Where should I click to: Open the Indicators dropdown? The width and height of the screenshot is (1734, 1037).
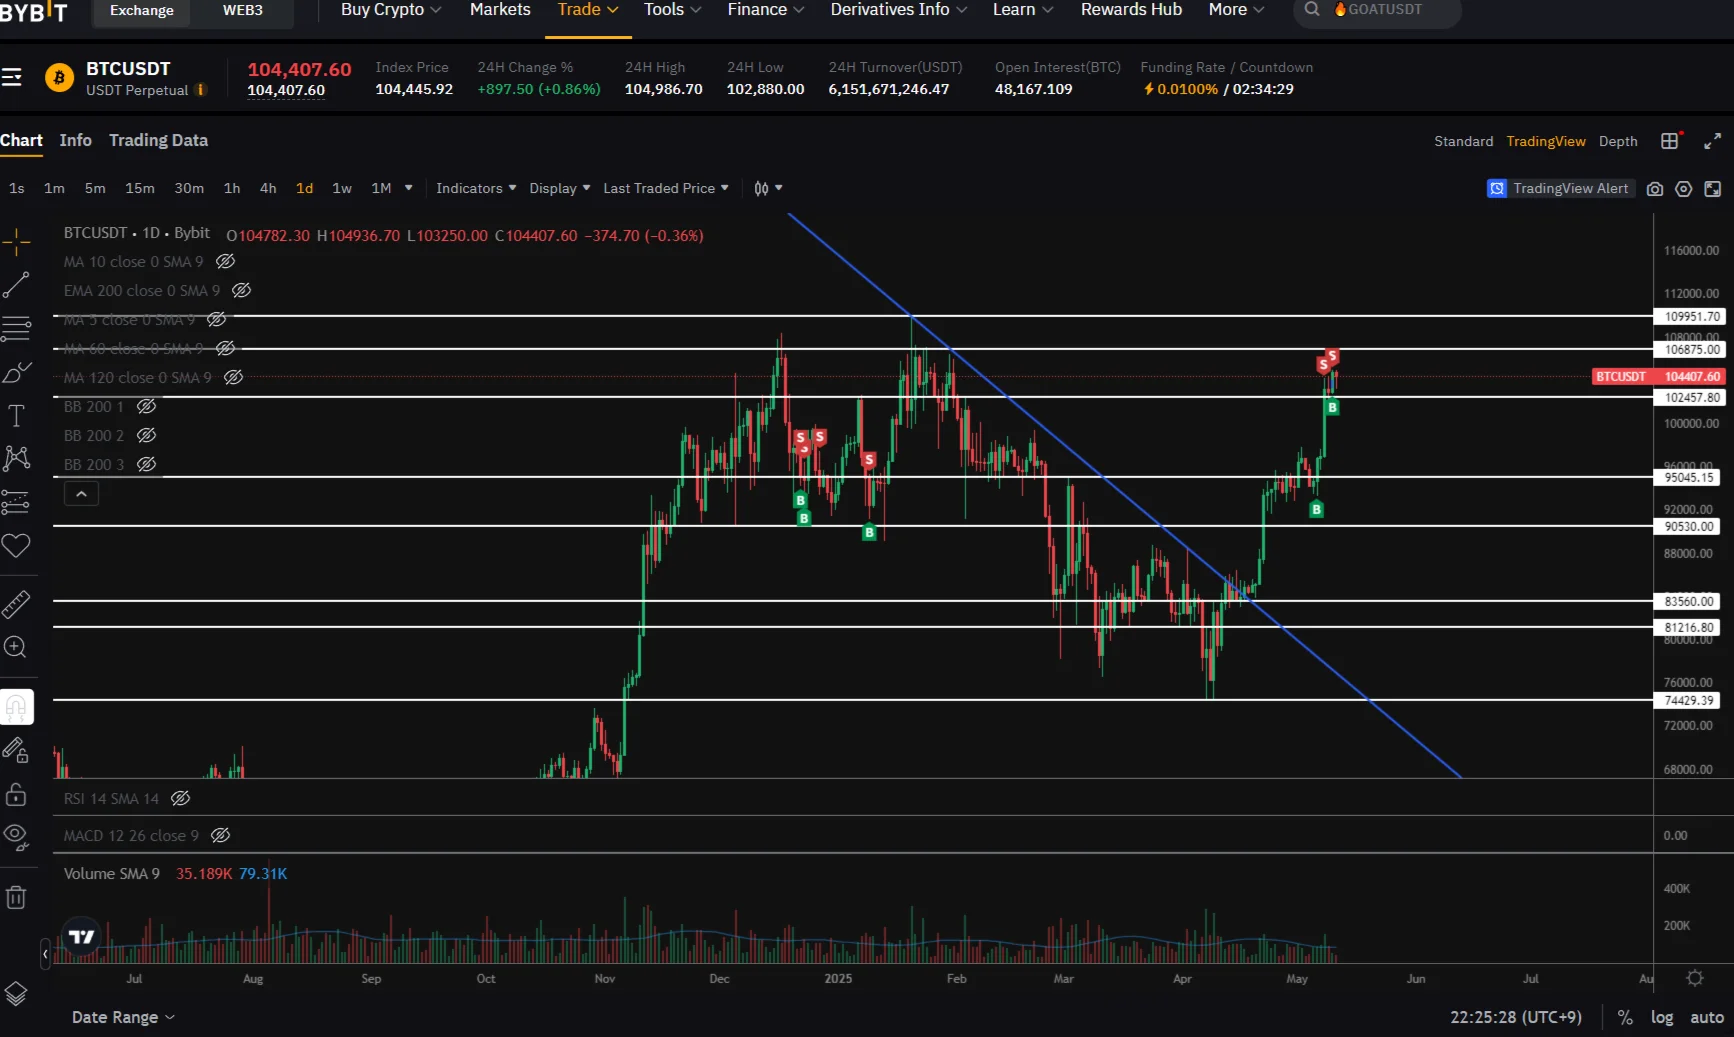[x=476, y=188]
